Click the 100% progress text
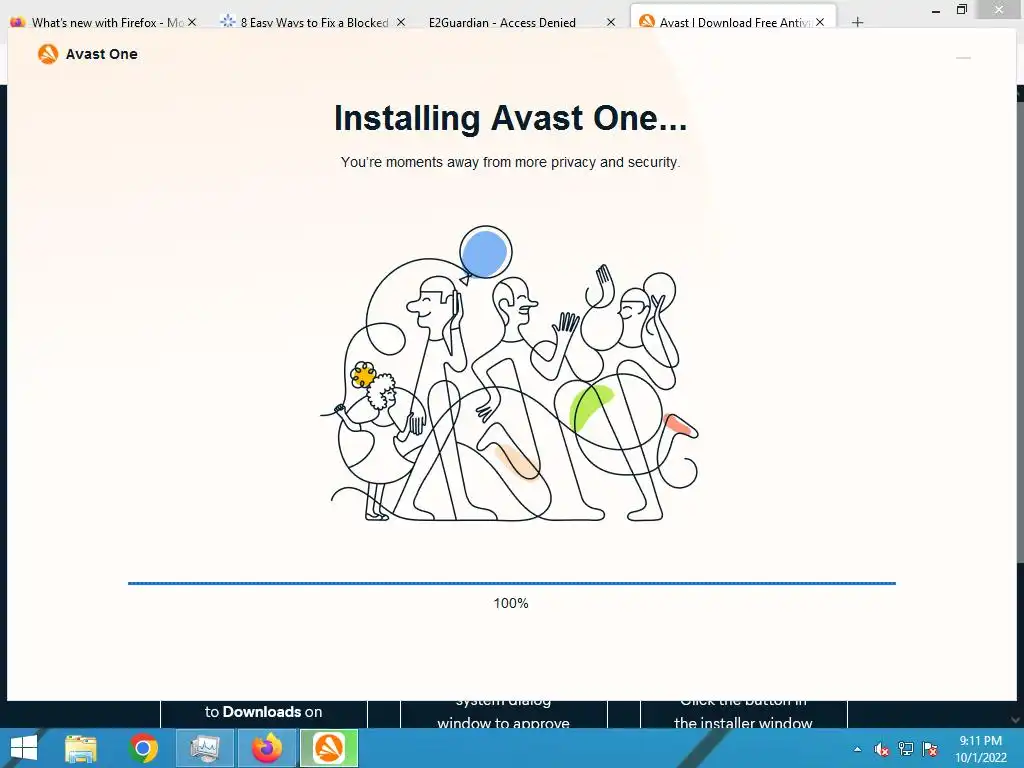 [x=511, y=603]
